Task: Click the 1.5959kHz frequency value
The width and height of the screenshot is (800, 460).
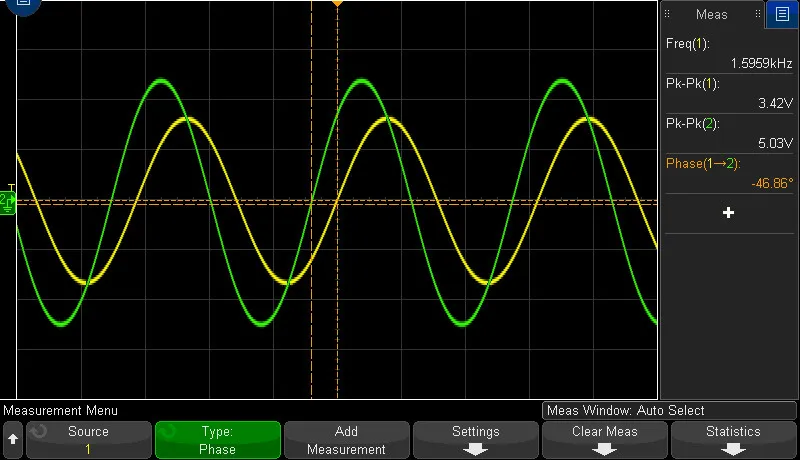Action: [761, 63]
